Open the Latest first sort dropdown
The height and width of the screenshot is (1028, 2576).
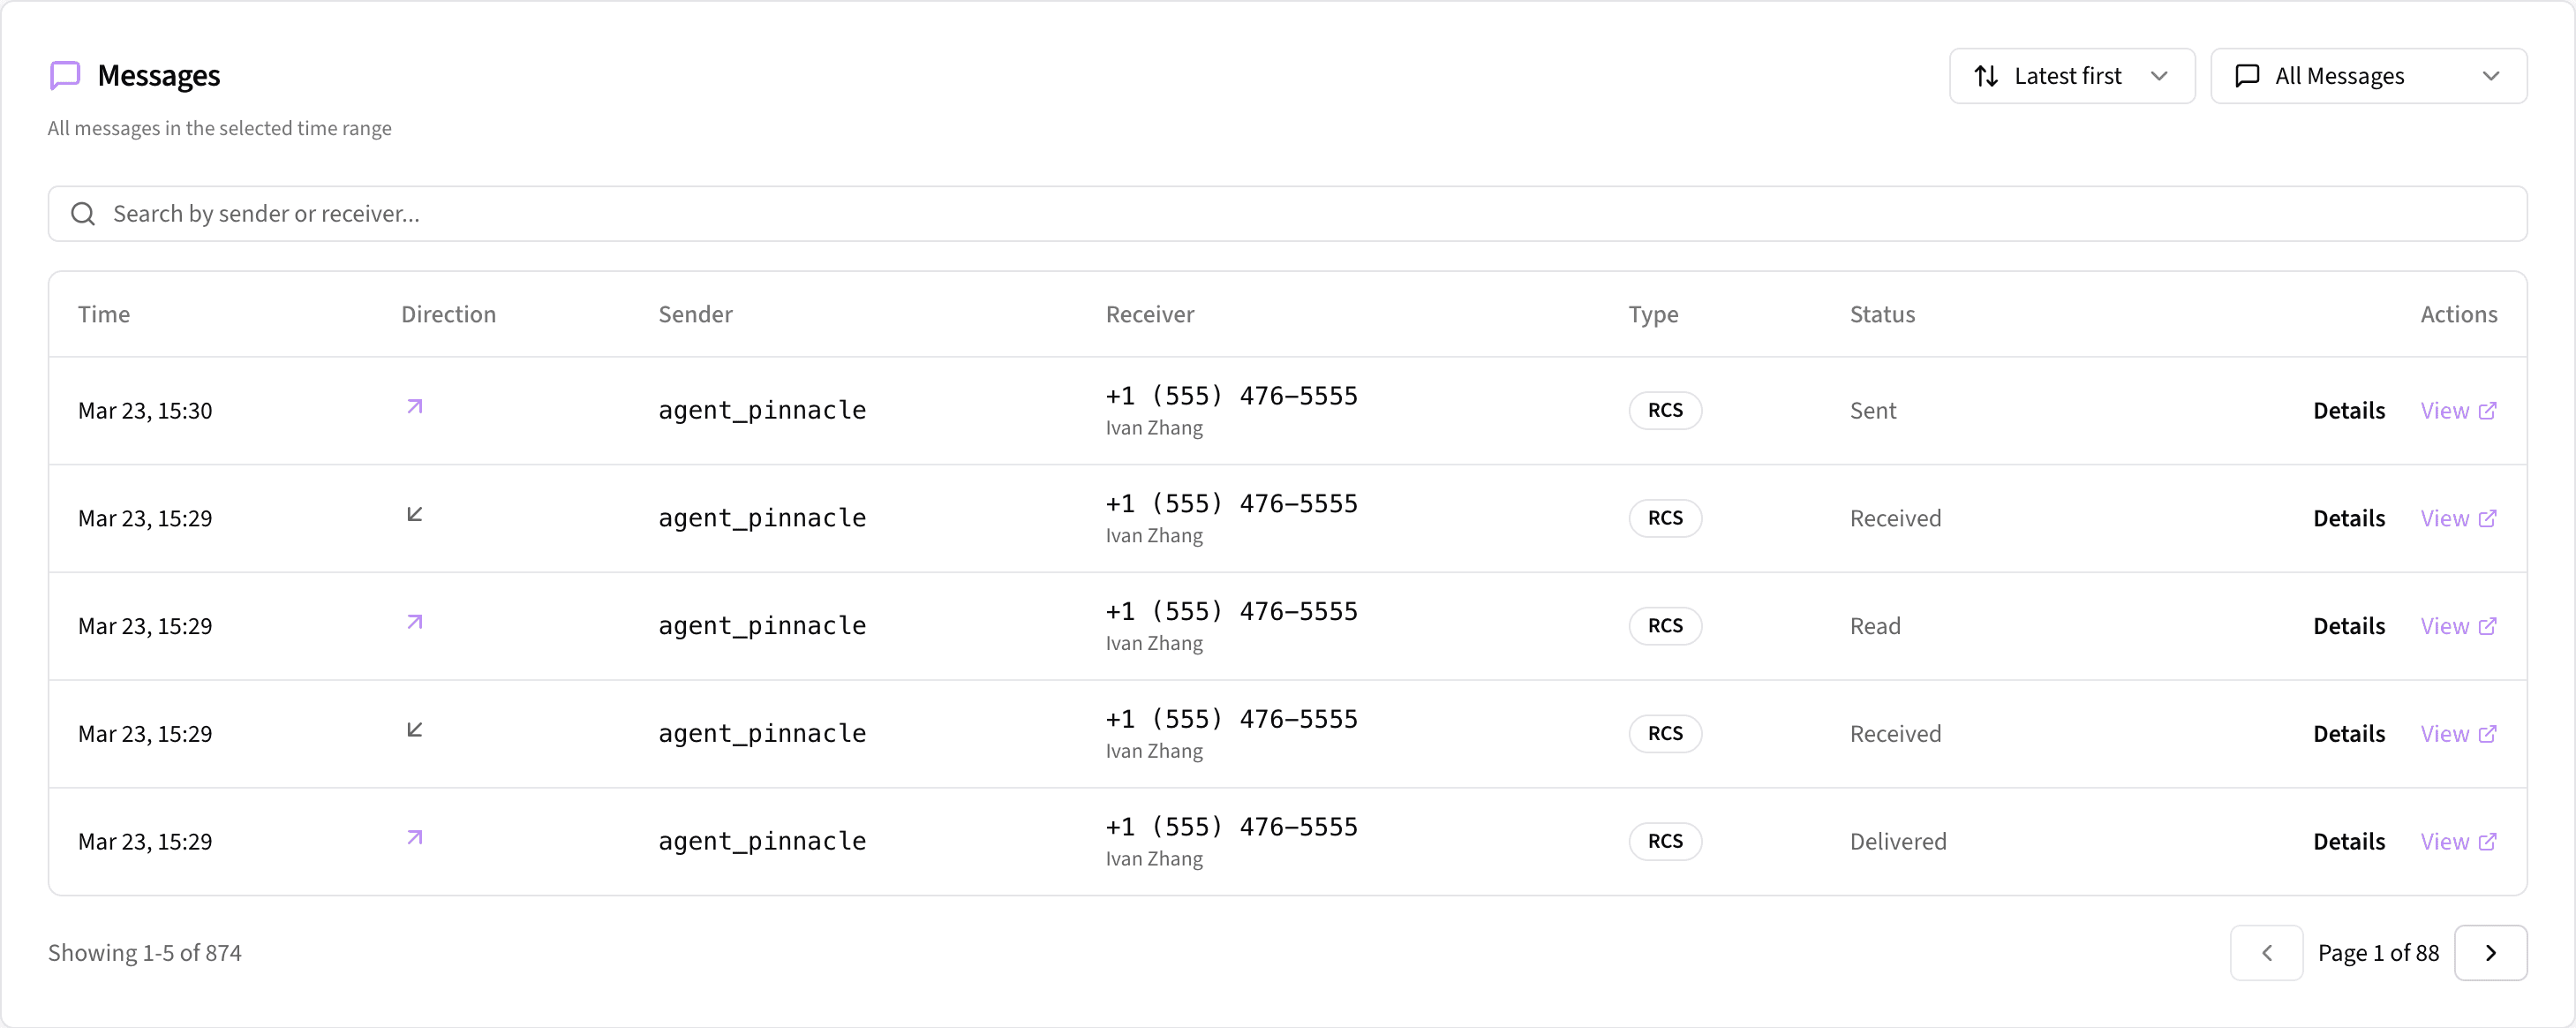pyautogui.click(x=2071, y=75)
